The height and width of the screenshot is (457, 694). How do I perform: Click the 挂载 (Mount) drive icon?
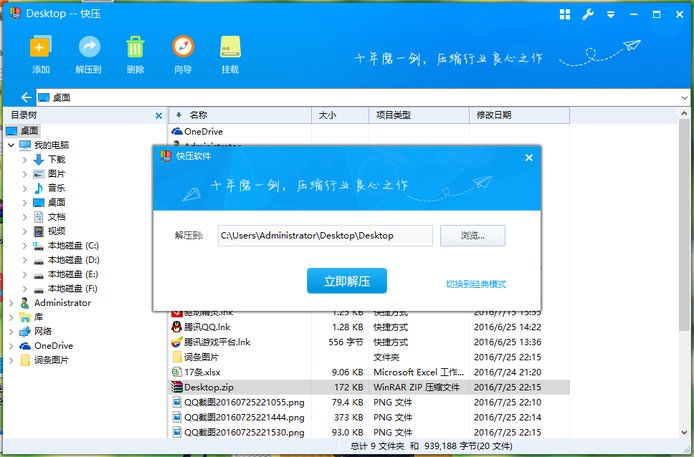[x=230, y=47]
